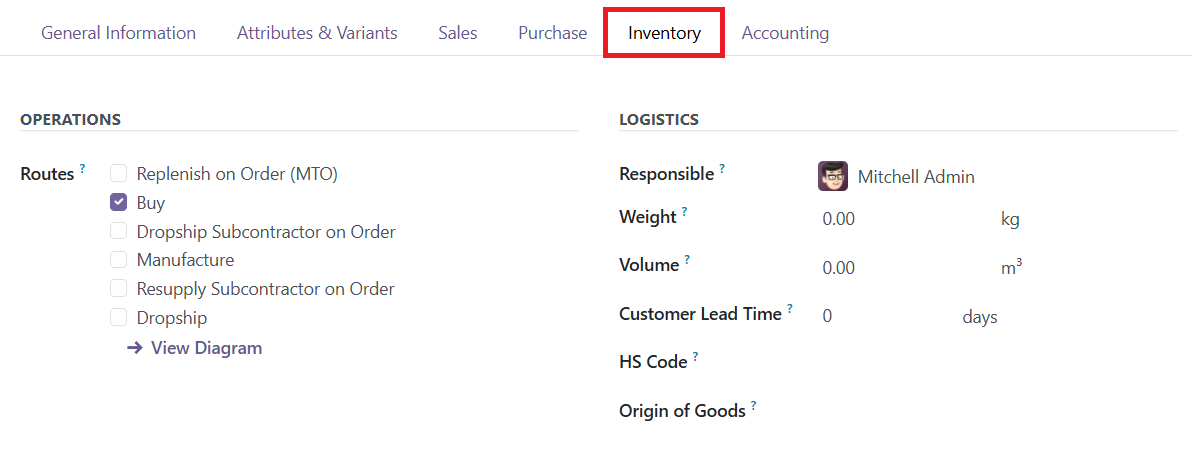The height and width of the screenshot is (453, 1192).
Task: Switch to the General Information tab
Action: [x=119, y=33]
